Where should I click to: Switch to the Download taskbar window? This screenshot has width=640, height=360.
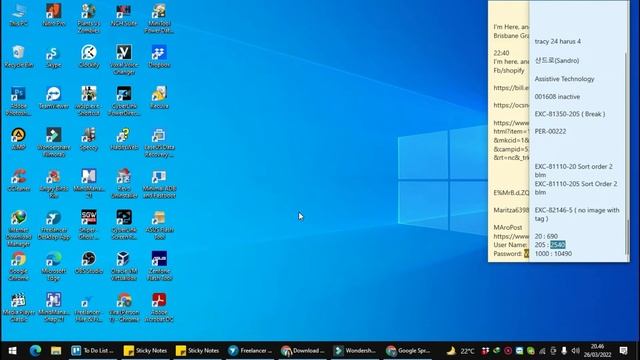click(x=303, y=351)
